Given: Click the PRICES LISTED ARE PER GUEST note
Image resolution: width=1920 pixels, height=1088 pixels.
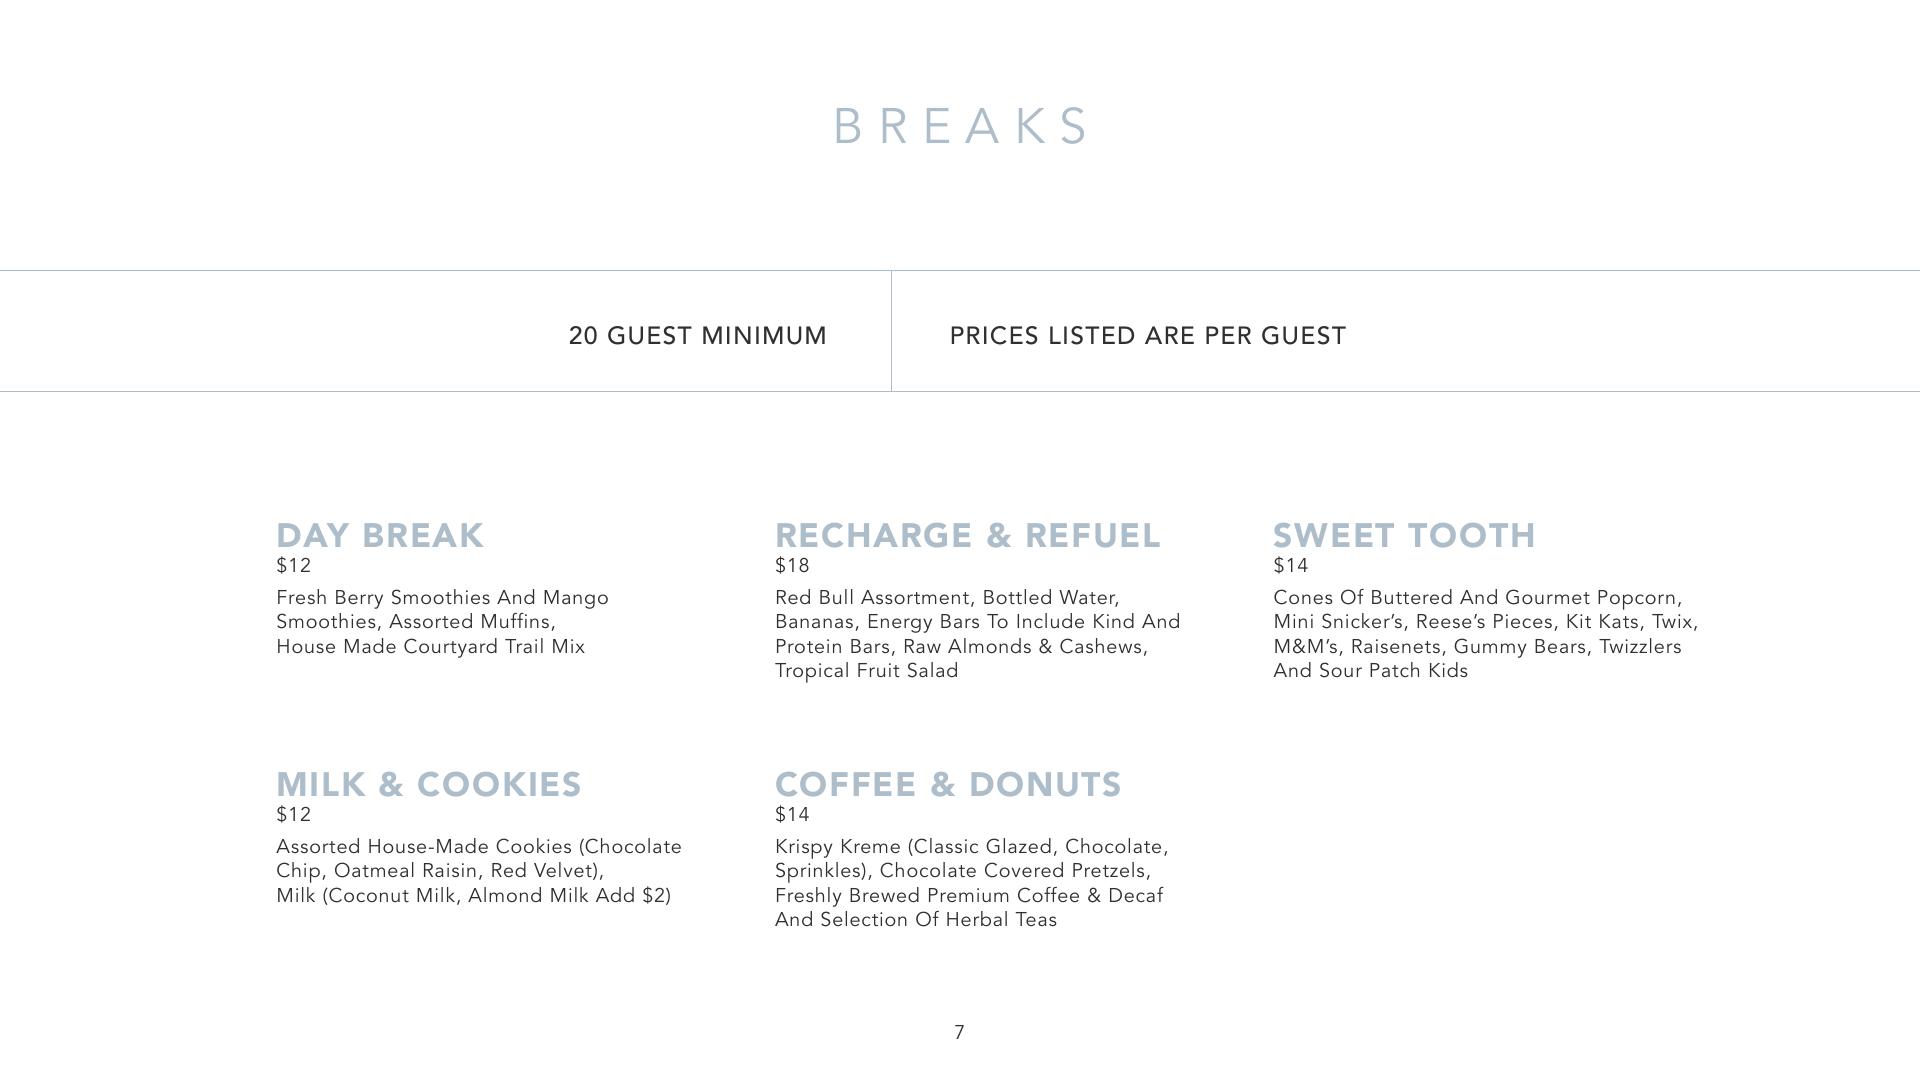Looking at the screenshot, I should (1147, 336).
